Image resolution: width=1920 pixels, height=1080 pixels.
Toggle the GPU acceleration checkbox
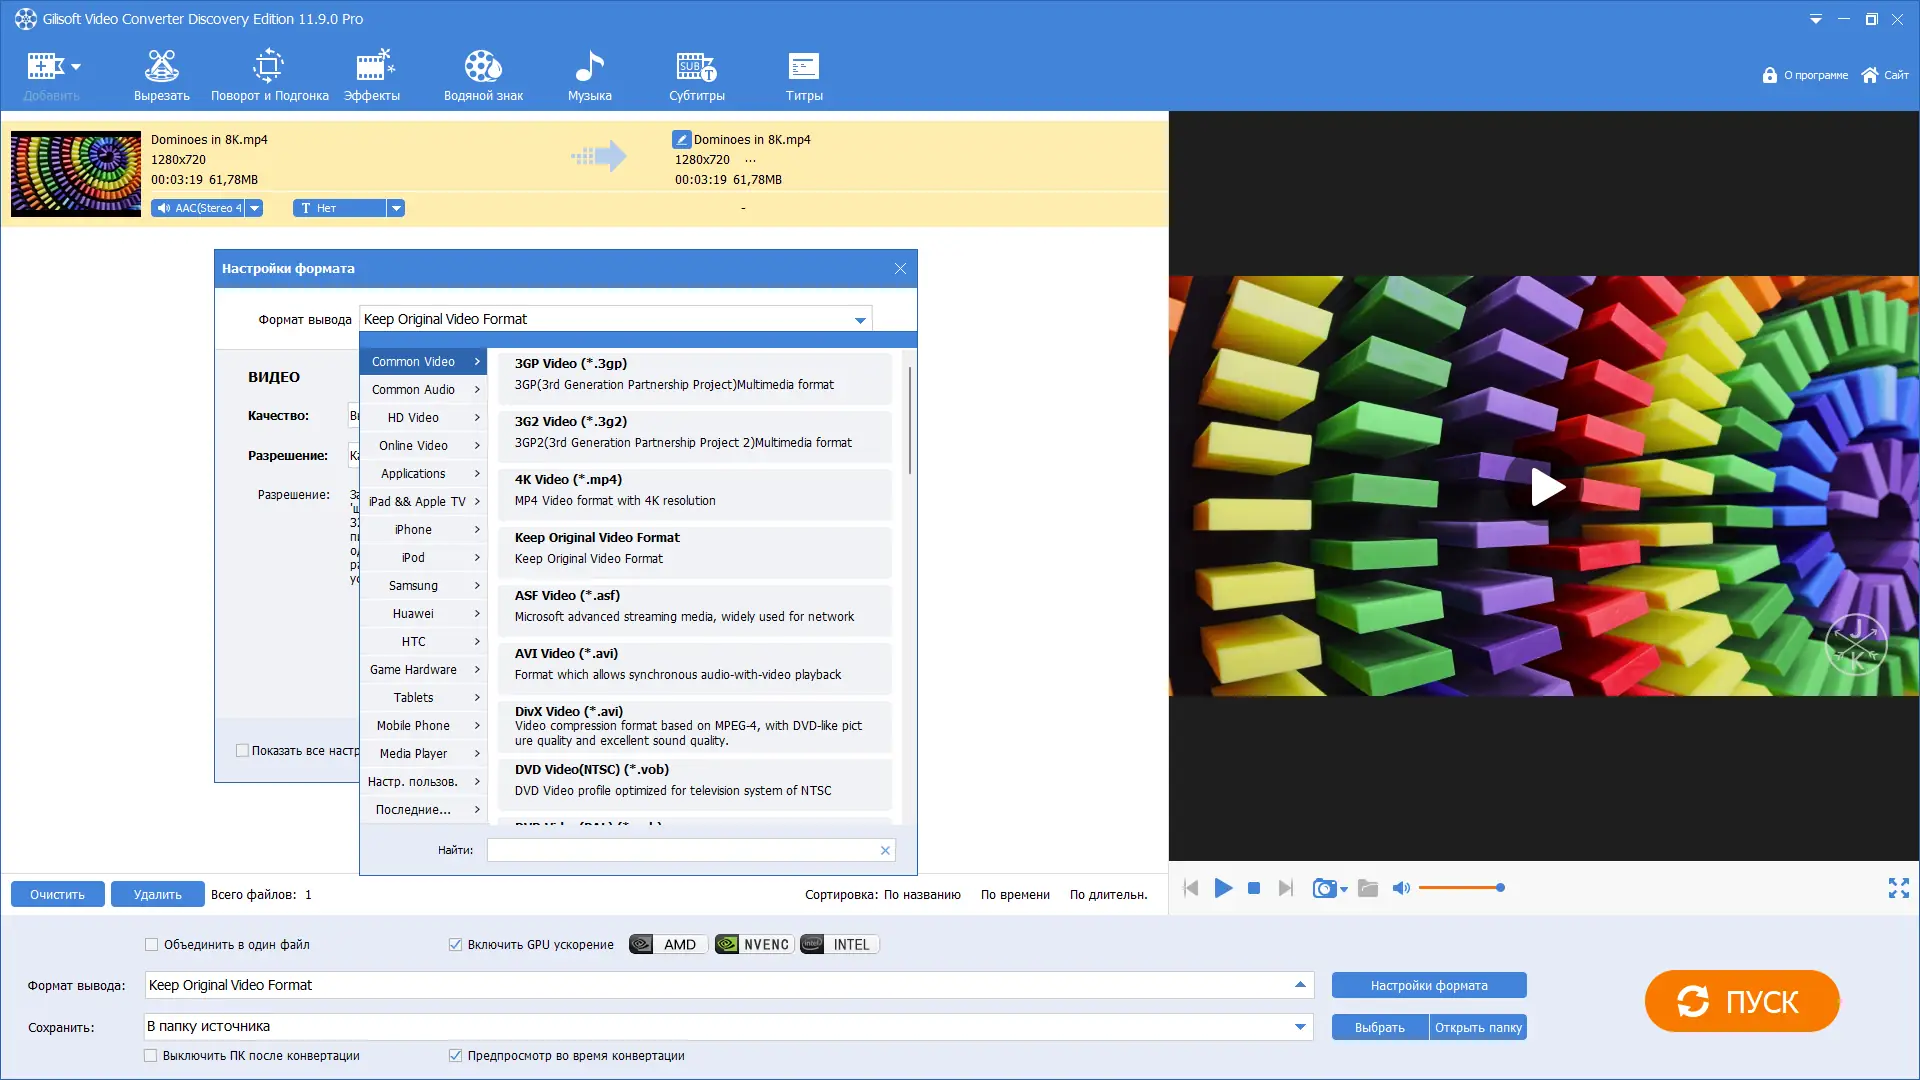(456, 944)
